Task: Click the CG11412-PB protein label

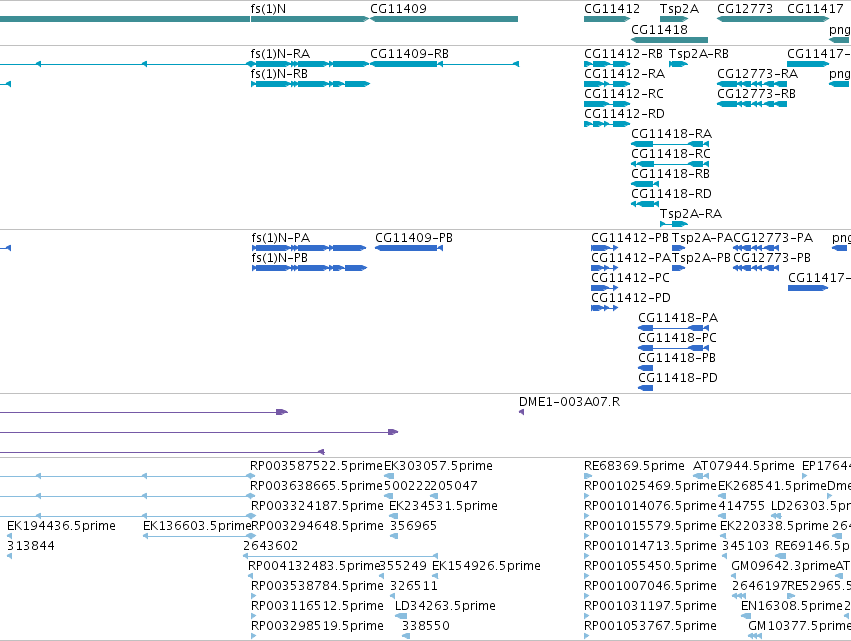Action: point(630,238)
